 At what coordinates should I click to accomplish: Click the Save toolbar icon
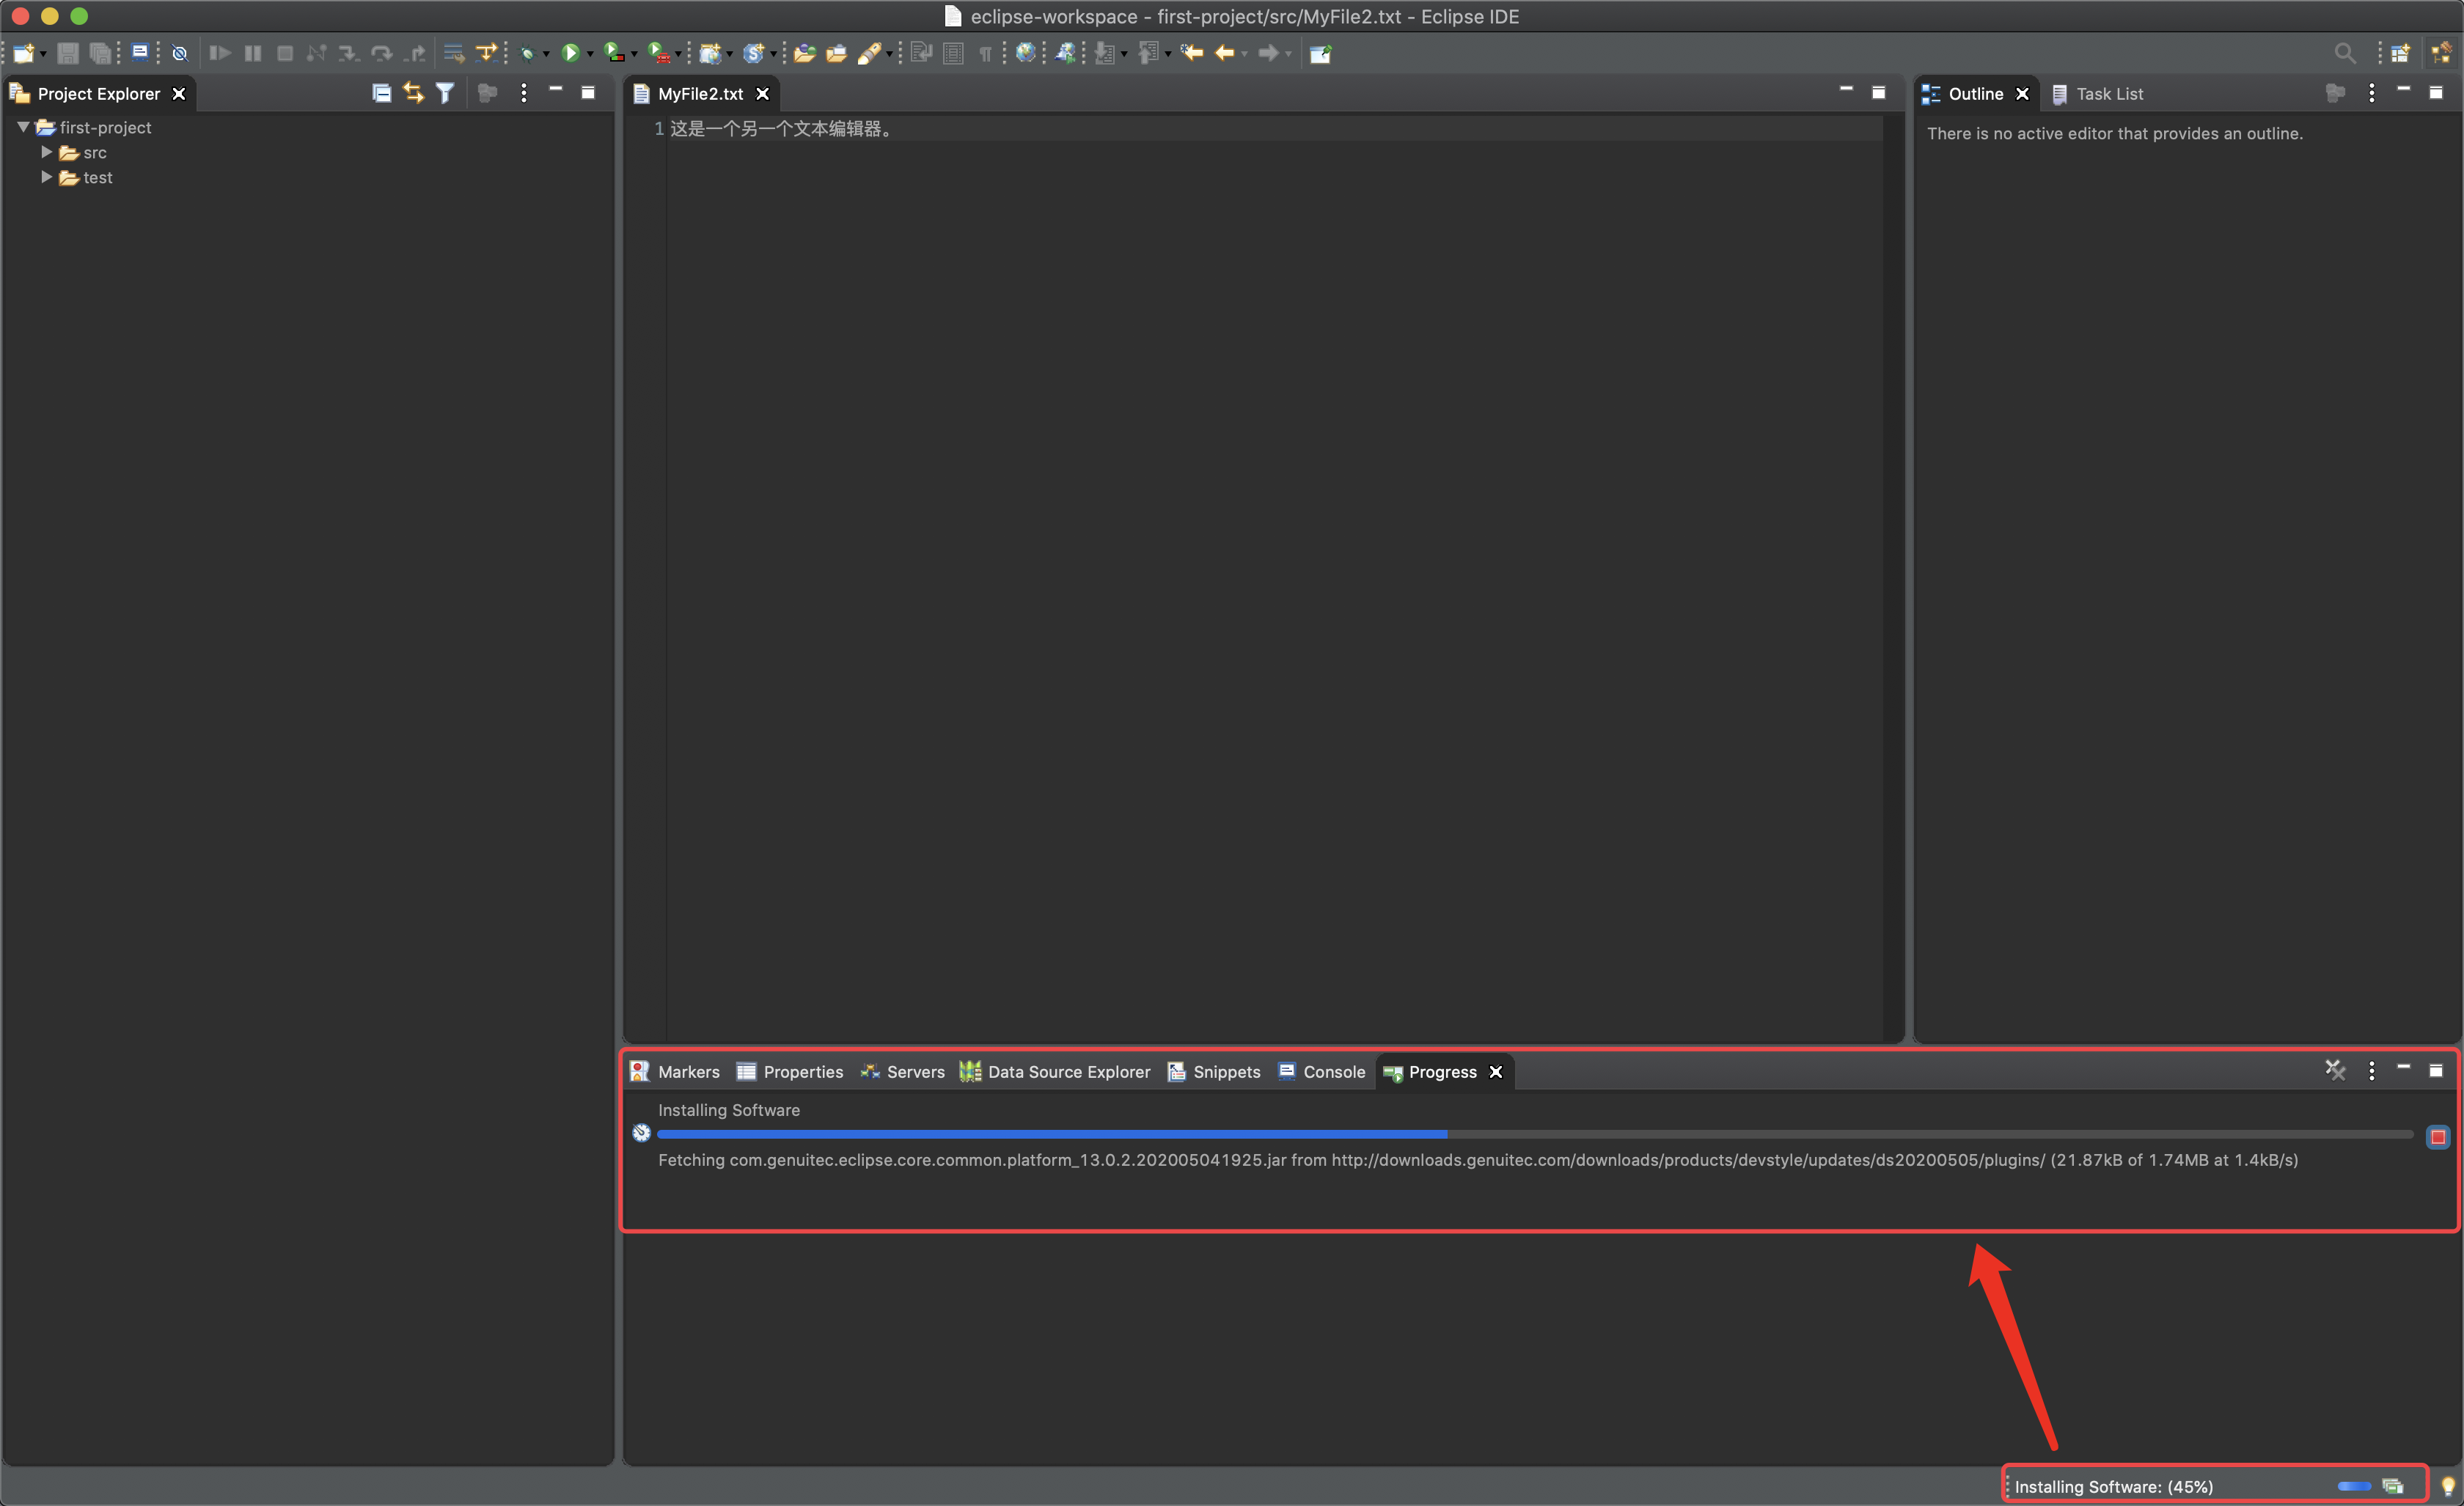coord(68,53)
